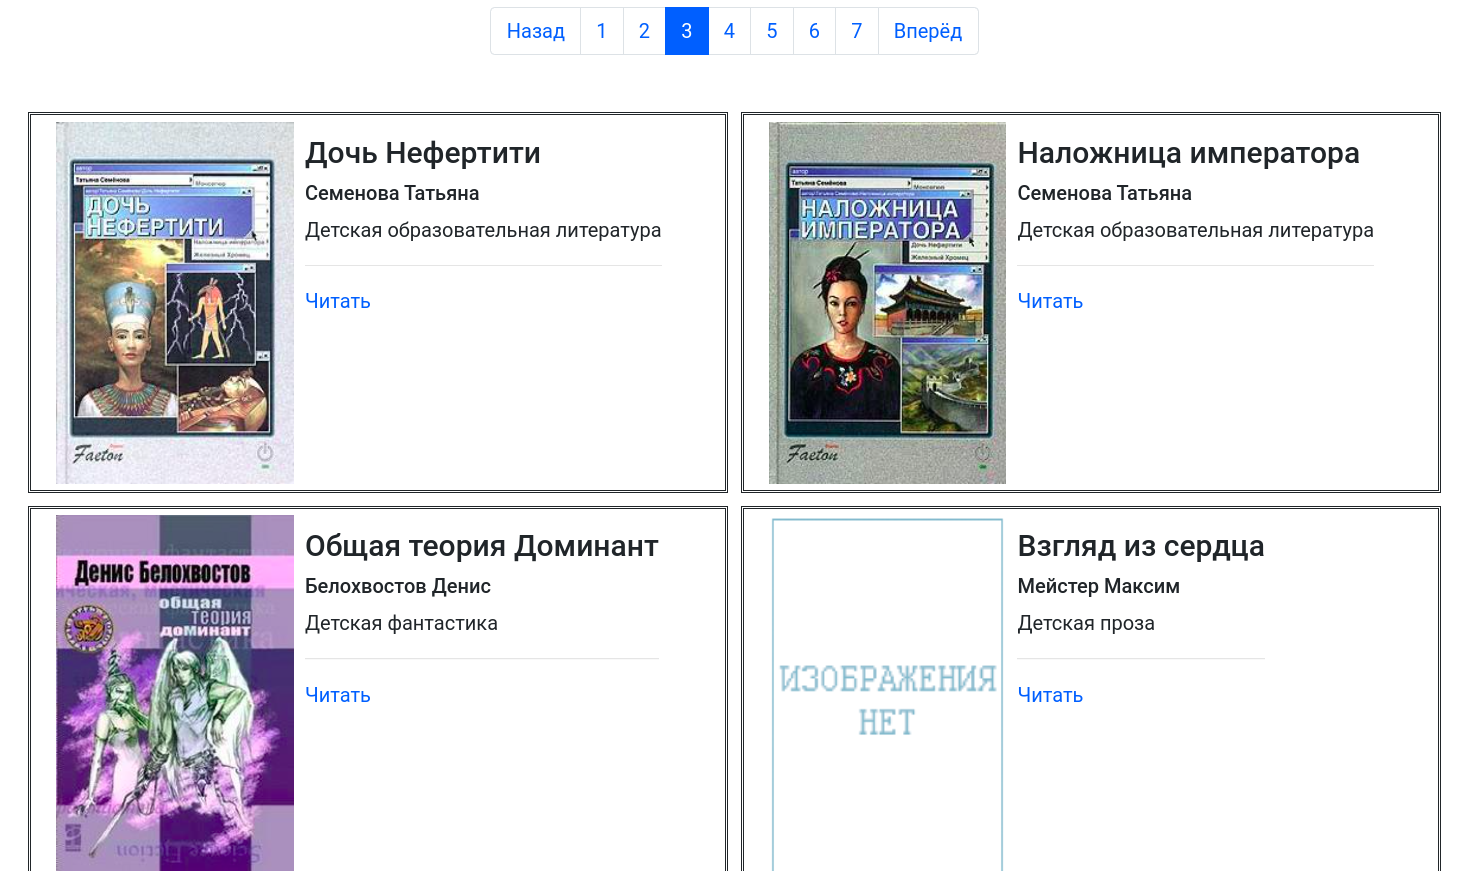The width and height of the screenshot is (1463, 871).
Task: Select author Семенова Татьяна under Наложница императора
Action: [1104, 193]
